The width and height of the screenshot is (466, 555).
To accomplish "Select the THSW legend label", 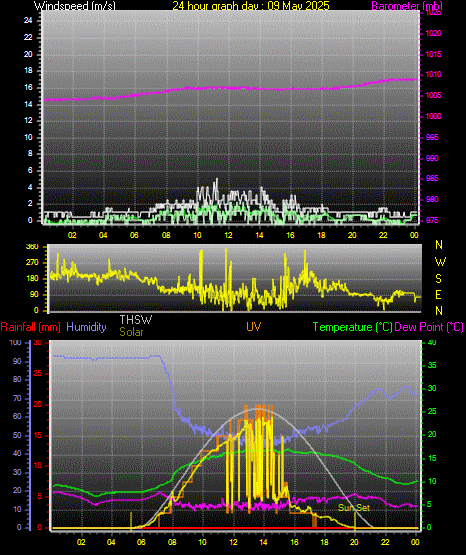I will pos(136,320).
